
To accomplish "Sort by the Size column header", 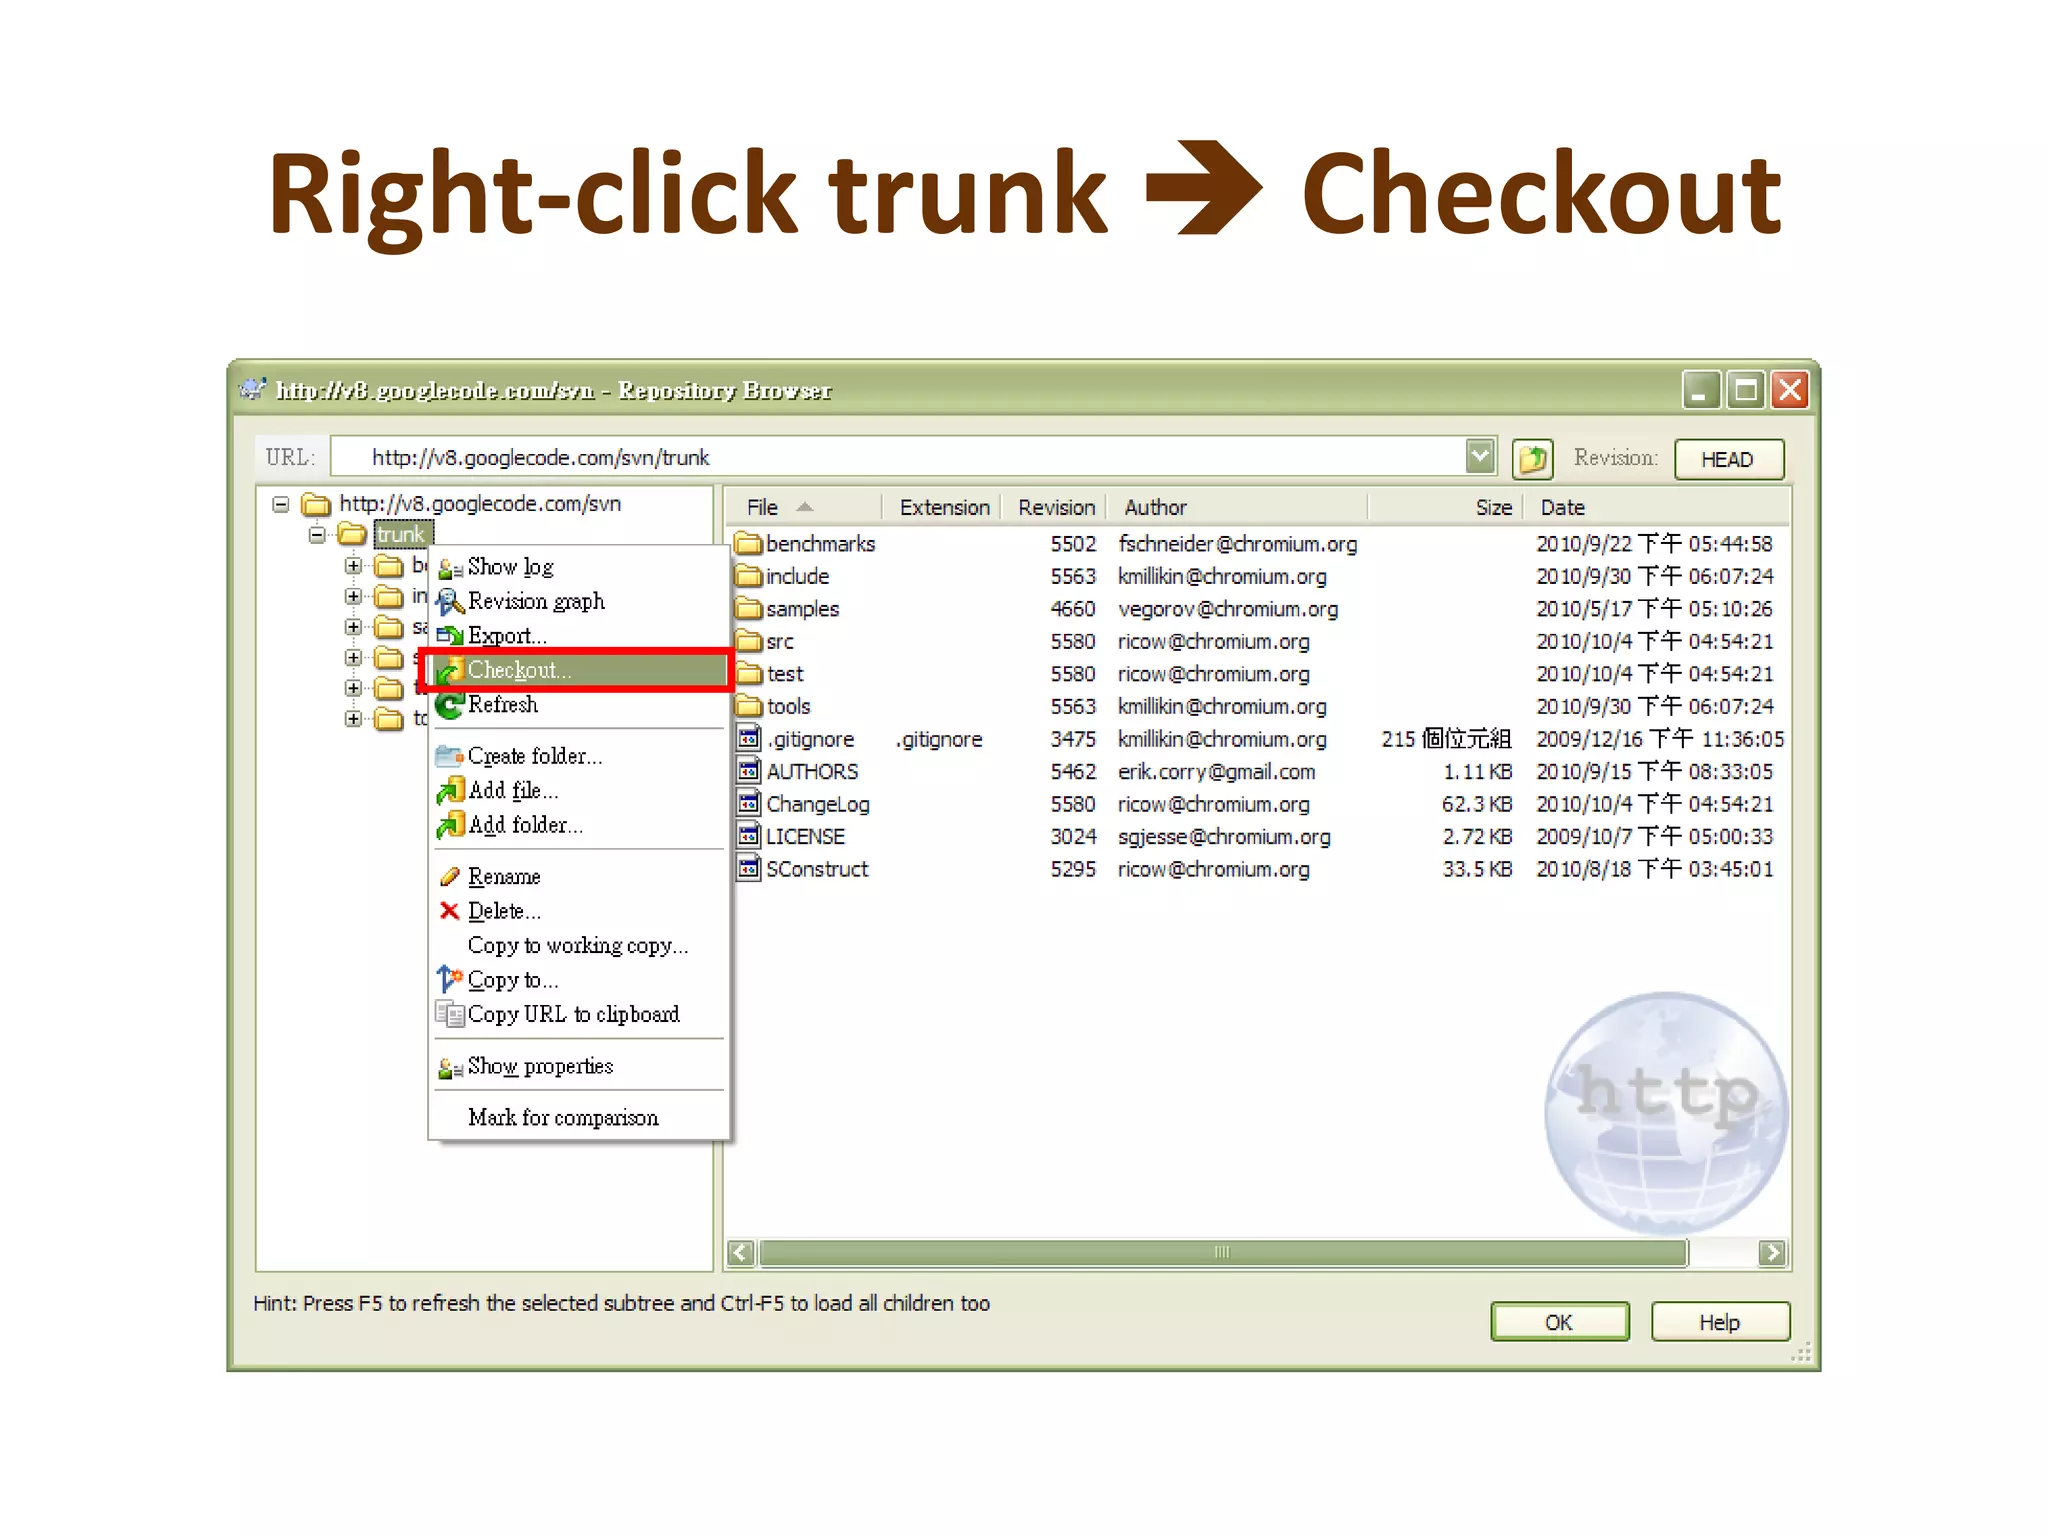I will pyautogui.click(x=1445, y=507).
